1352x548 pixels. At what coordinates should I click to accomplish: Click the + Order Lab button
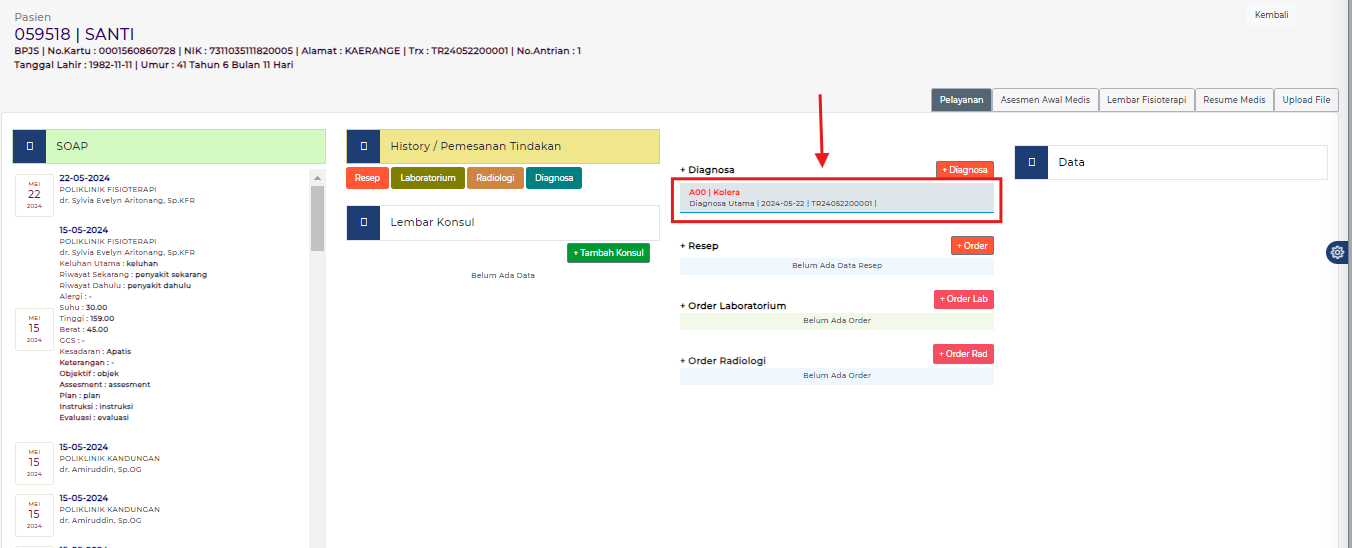tap(963, 299)
